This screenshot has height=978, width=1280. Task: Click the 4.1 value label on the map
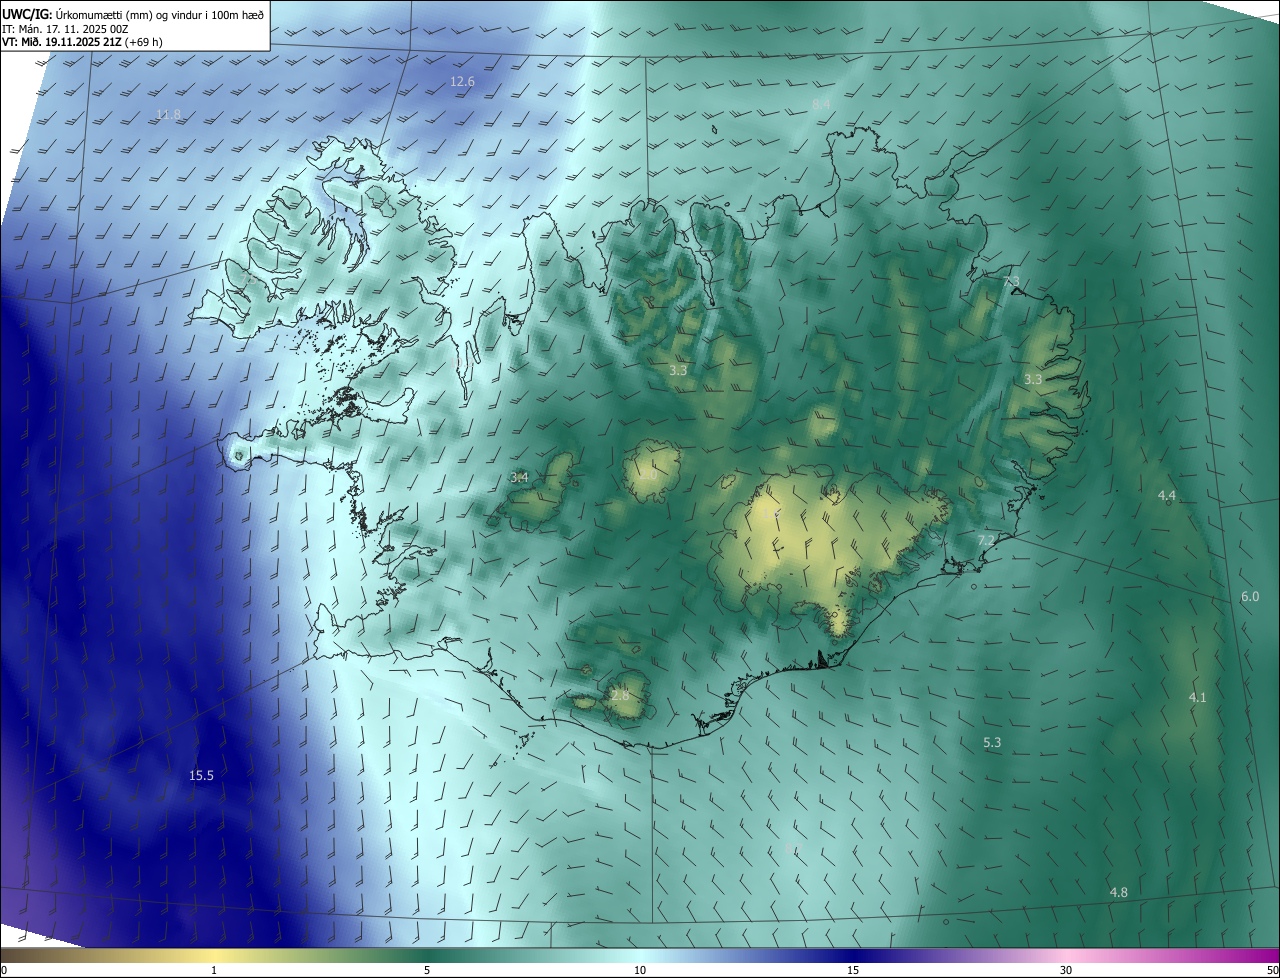click(x=1197, y=697)
